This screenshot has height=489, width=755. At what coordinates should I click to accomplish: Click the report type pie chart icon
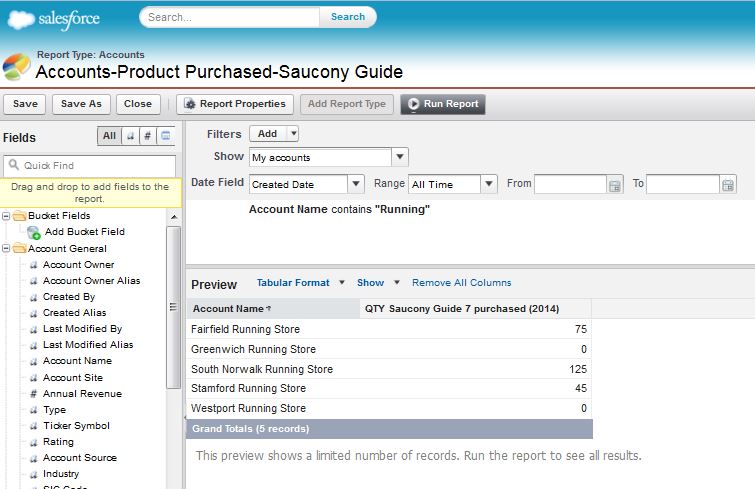pyautogui.click(x=16, y=67)
